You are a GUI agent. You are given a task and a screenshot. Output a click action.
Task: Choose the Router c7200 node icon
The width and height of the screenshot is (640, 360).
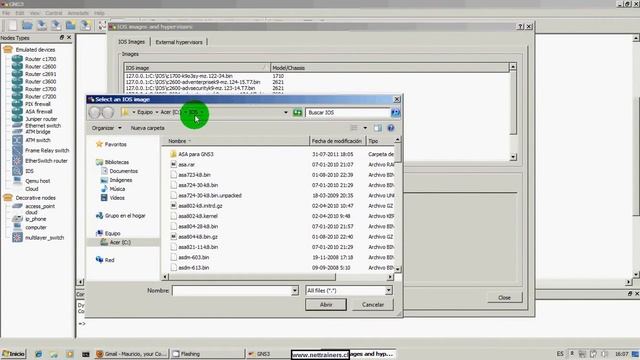pos(17,96)
